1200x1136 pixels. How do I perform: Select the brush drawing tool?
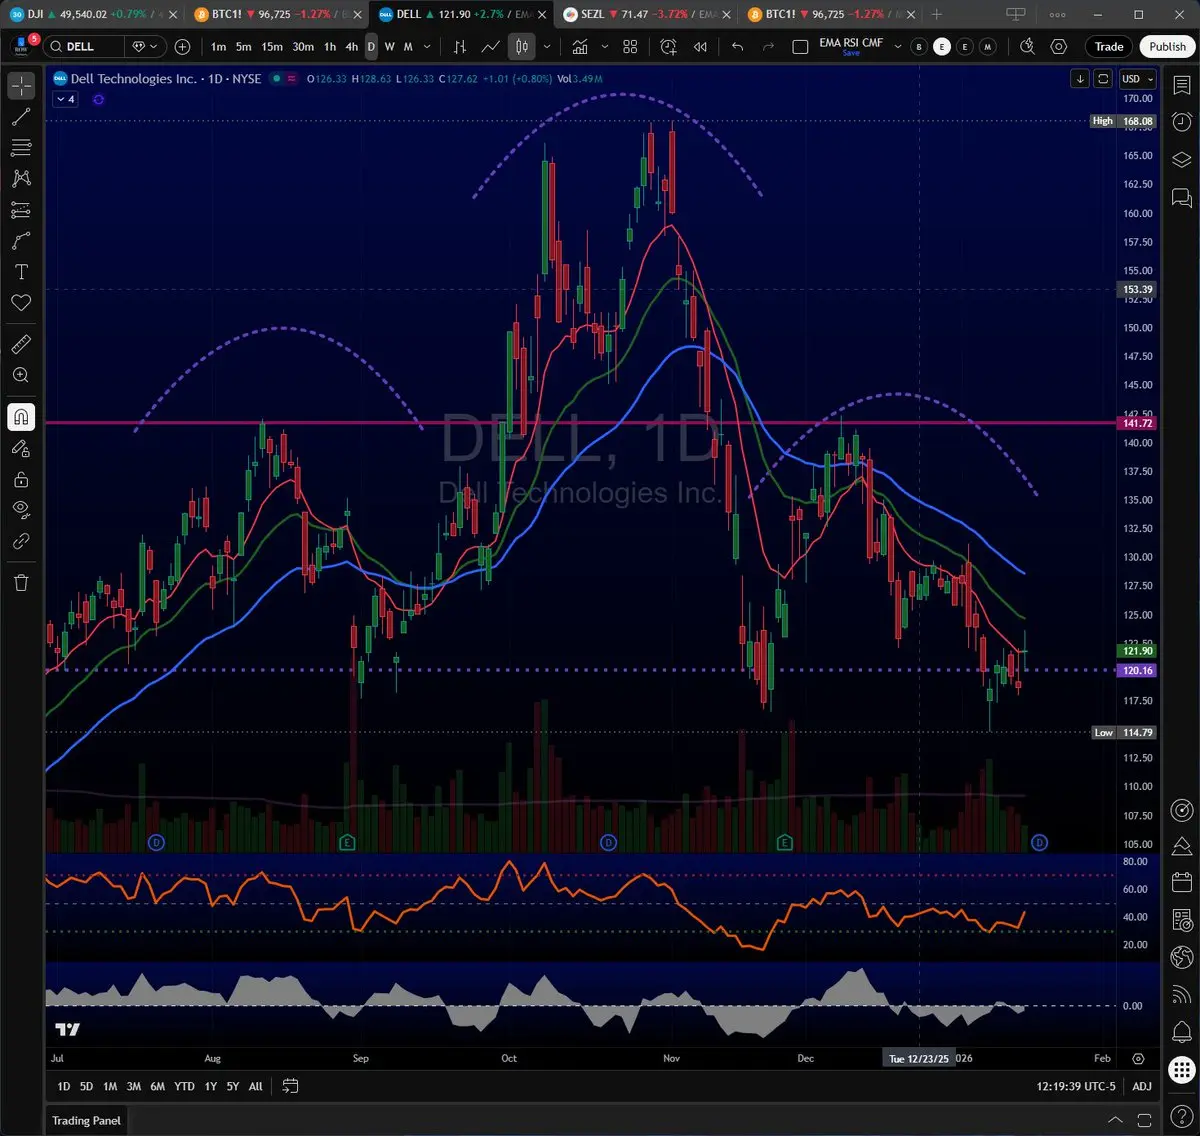[21, 241]
